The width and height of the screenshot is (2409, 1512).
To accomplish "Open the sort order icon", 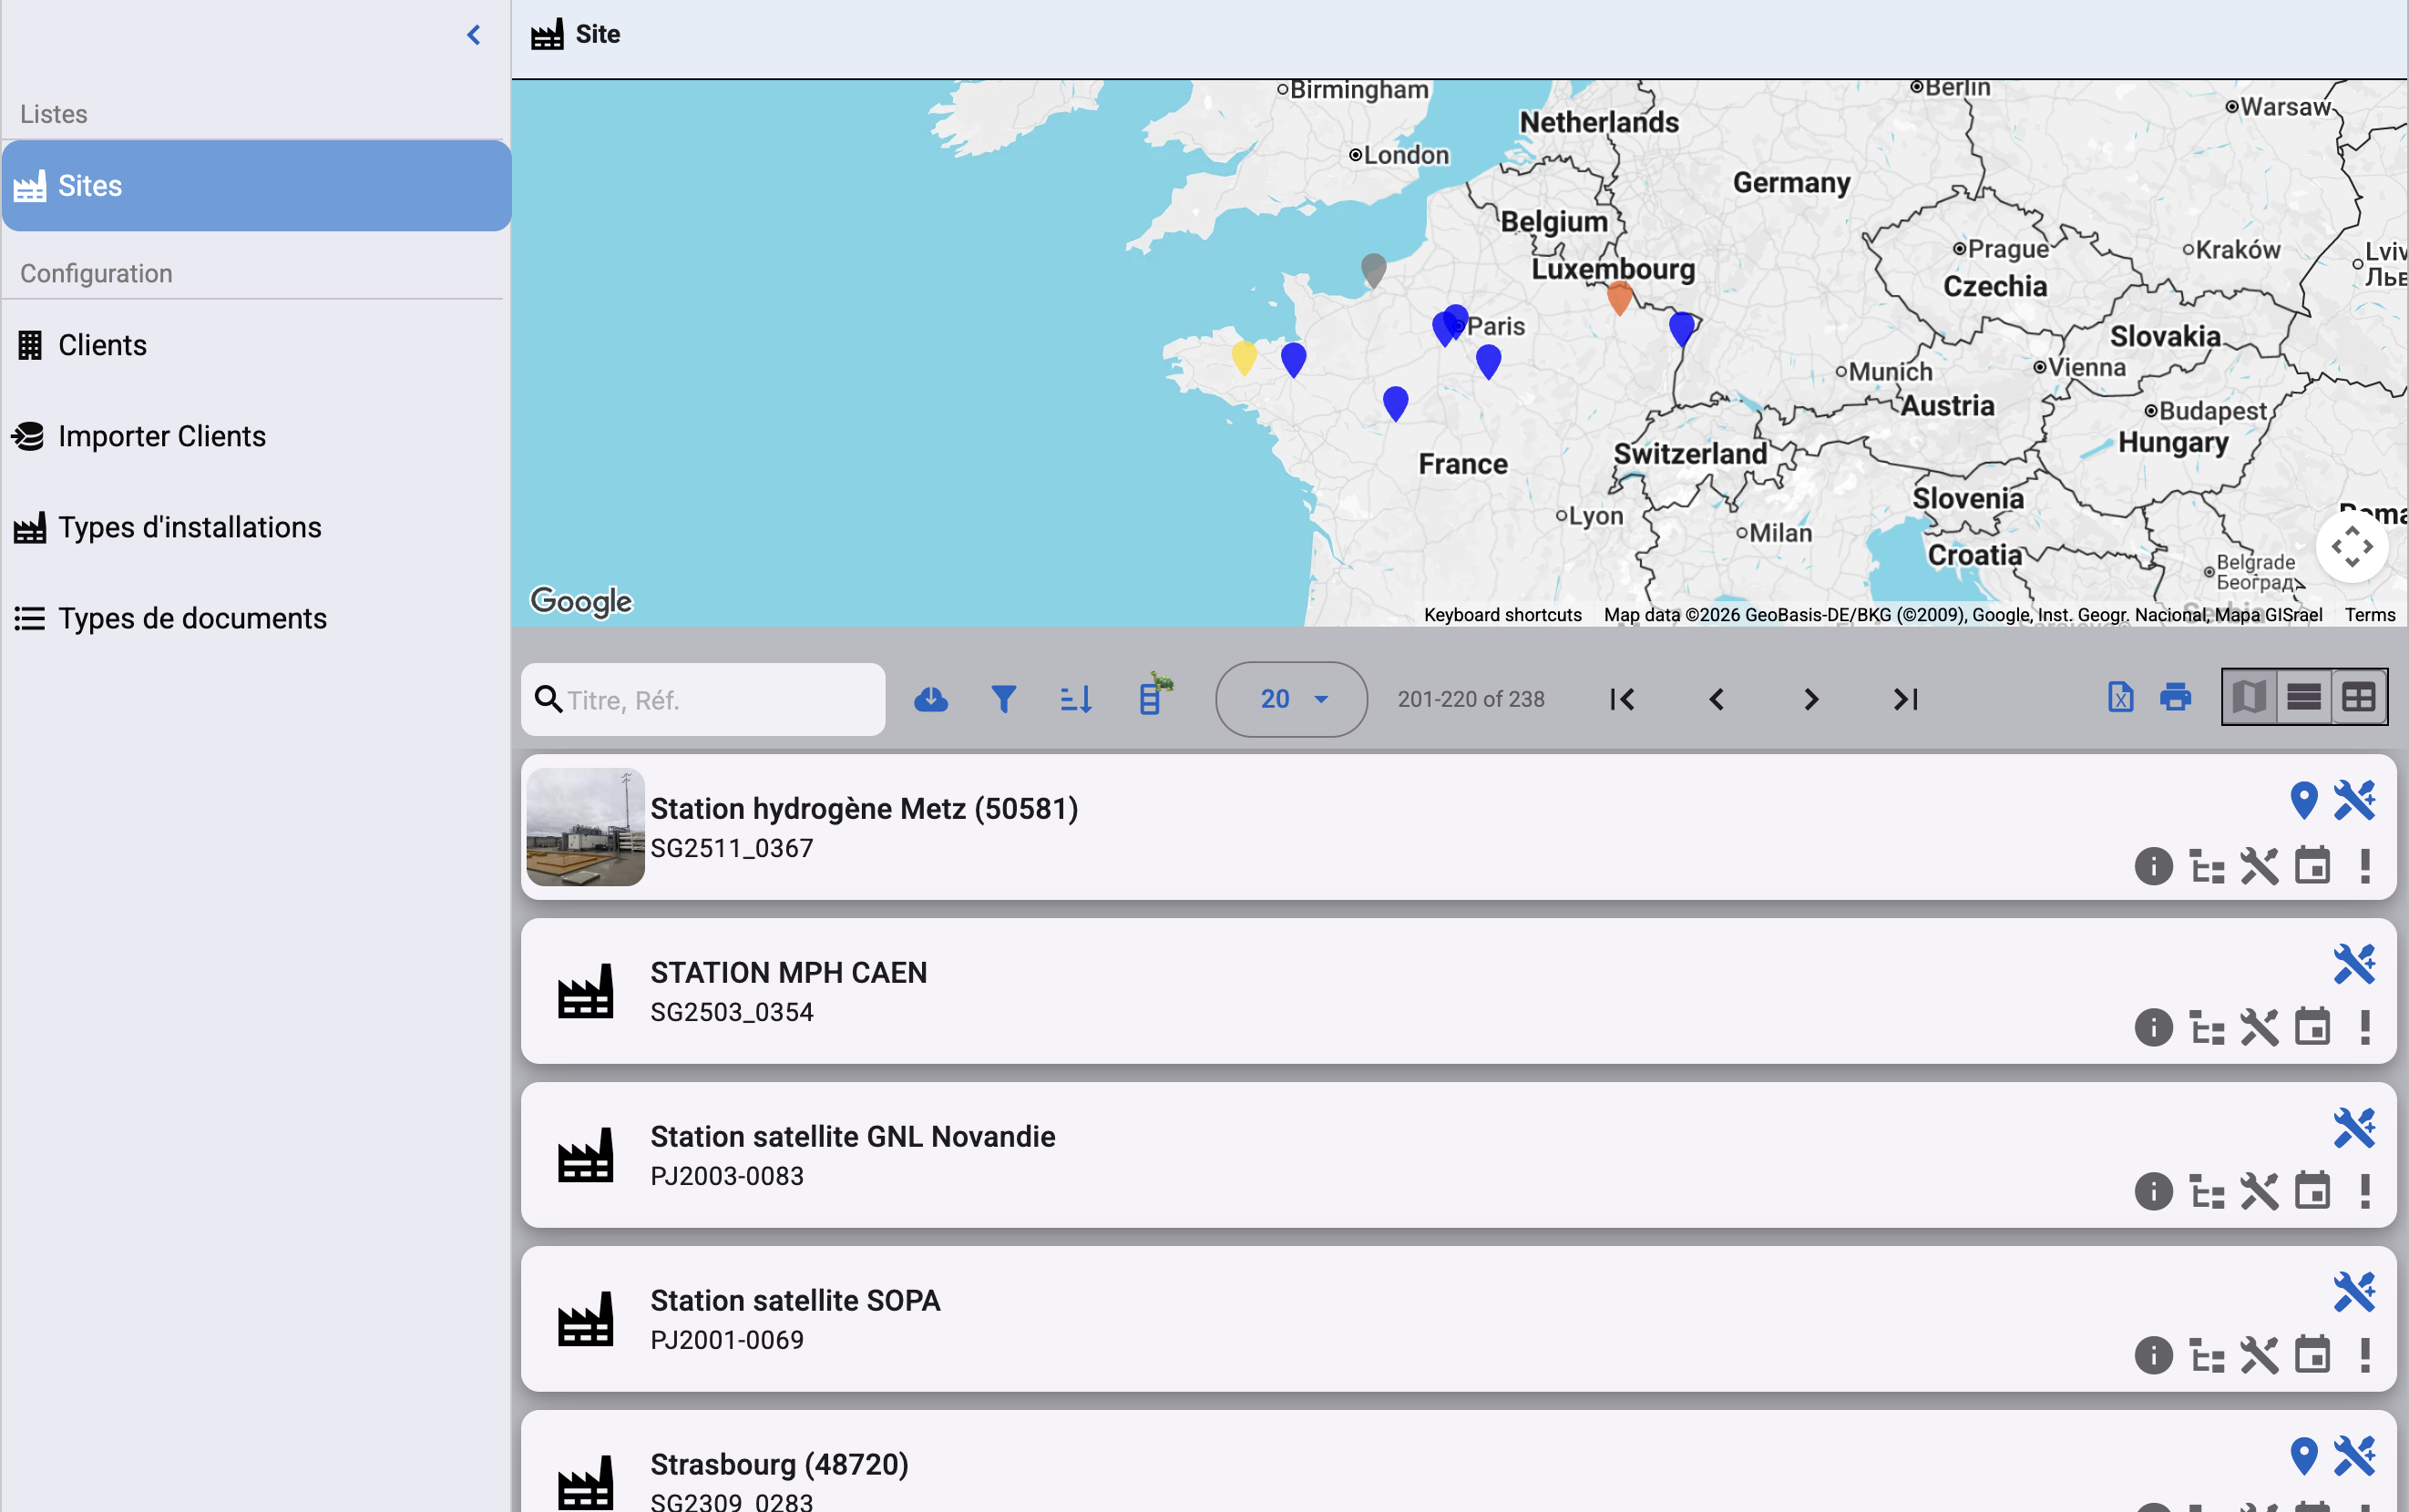I will pos(1076,699).
